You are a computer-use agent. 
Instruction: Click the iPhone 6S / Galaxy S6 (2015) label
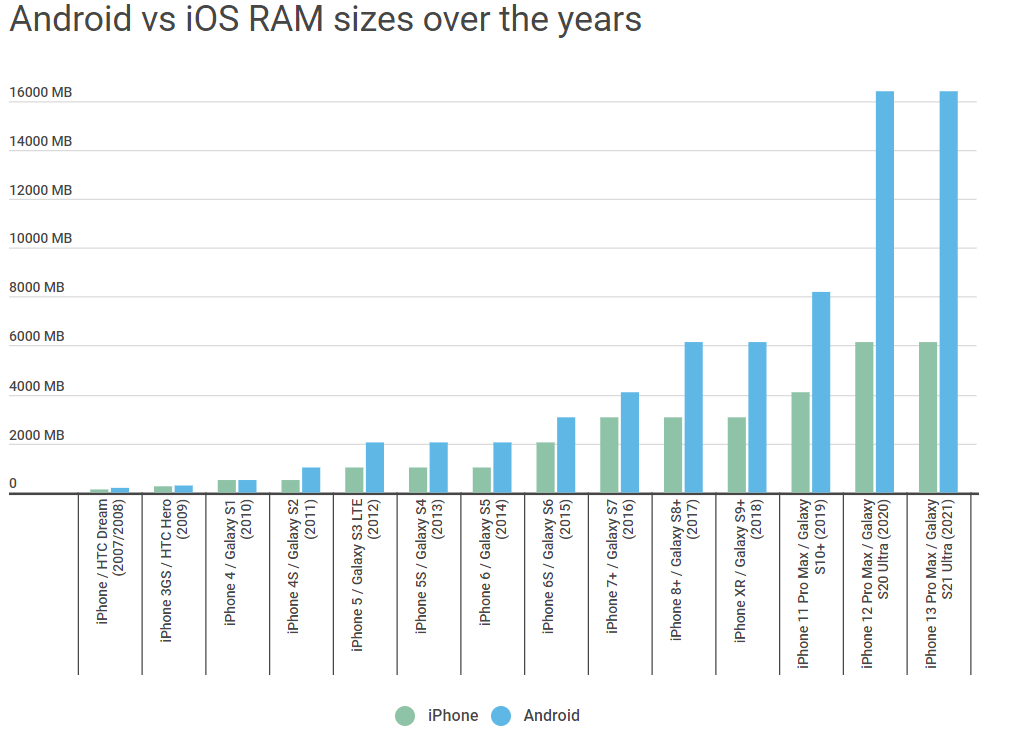point(557,566)
